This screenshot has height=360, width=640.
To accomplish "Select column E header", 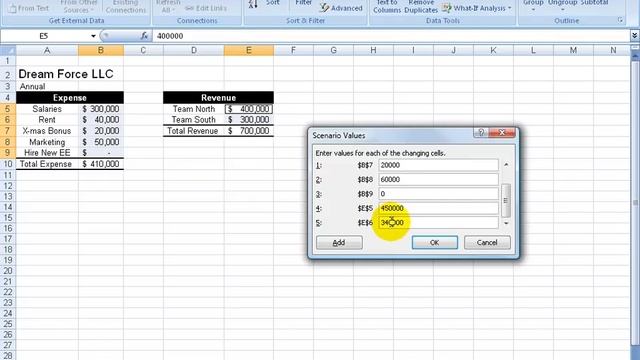I will [x=249, y=50].
